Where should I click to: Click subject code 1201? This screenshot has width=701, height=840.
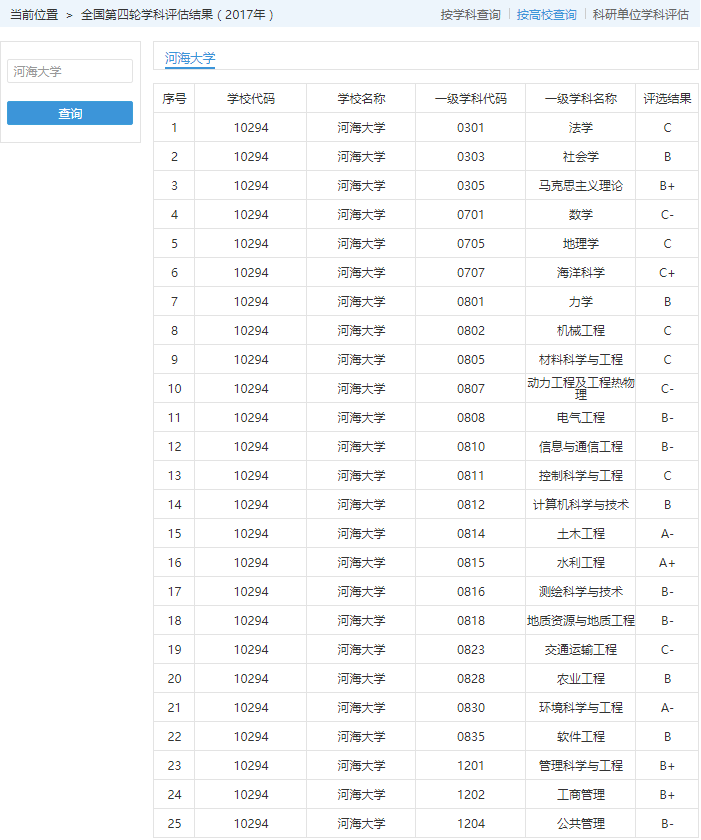[x=471, y=766]
